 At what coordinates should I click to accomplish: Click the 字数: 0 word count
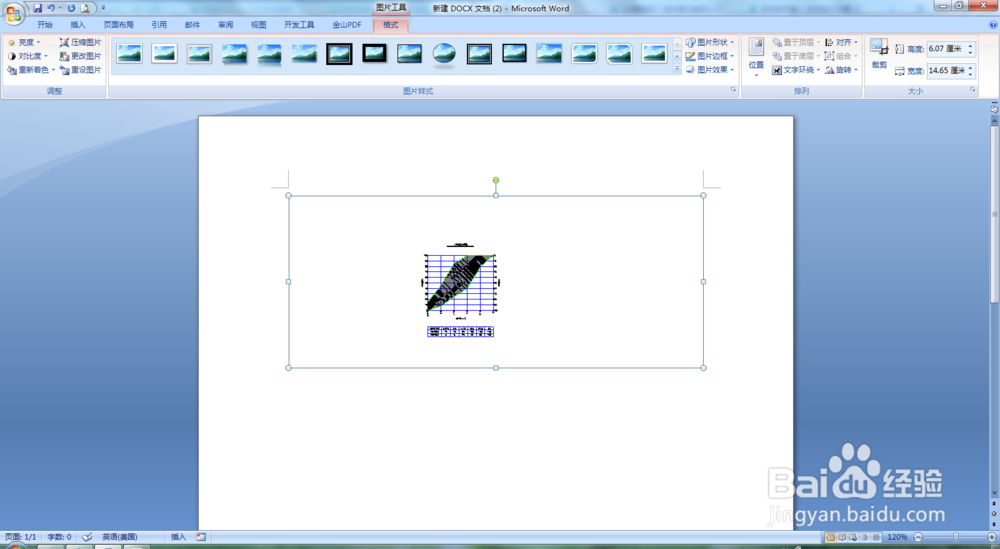point(59,537)
